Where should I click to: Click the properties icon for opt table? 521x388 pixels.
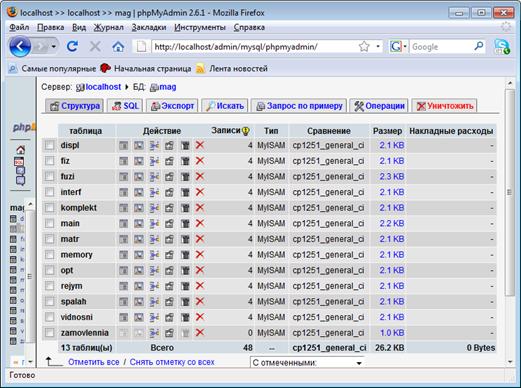tap(169, 270)
